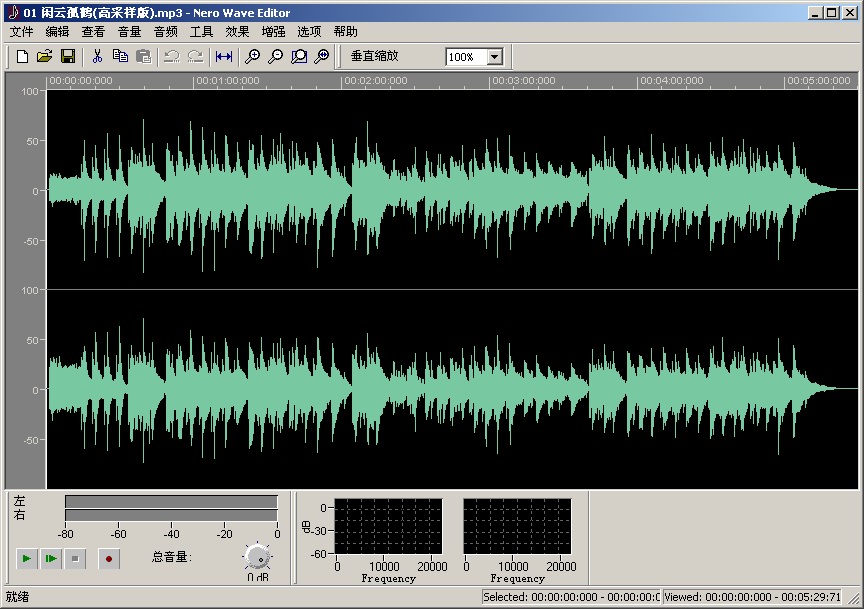Screen dimensions: 864x609
Task: Open an audio file
Action: (45, 57)
